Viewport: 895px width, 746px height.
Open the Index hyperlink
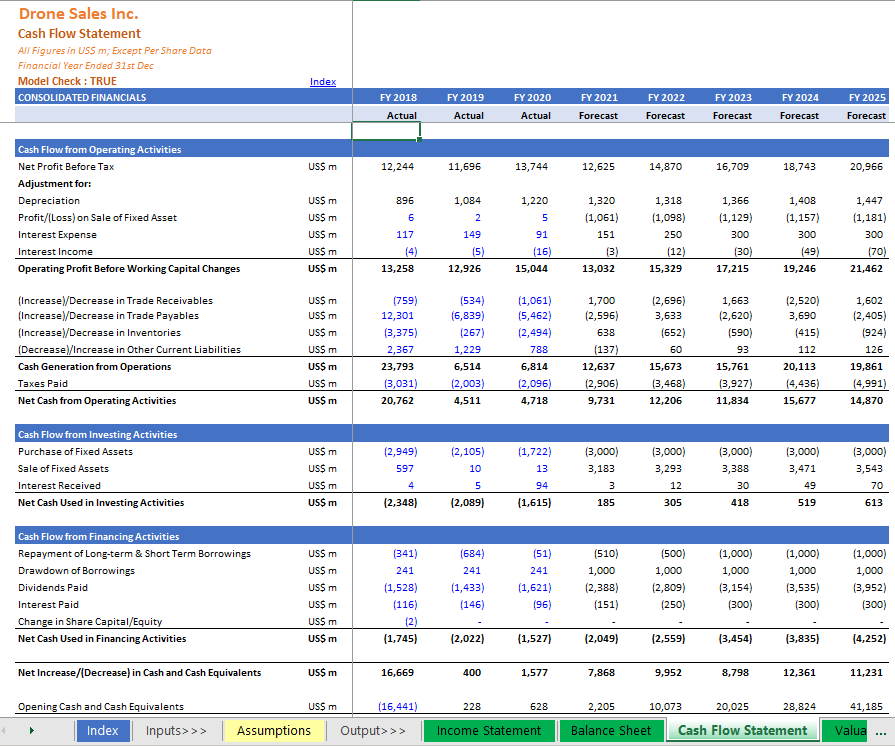[322, 82]
